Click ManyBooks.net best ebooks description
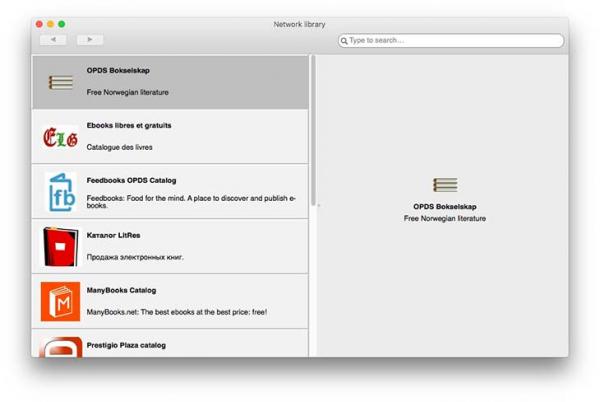 coord(177,312)
